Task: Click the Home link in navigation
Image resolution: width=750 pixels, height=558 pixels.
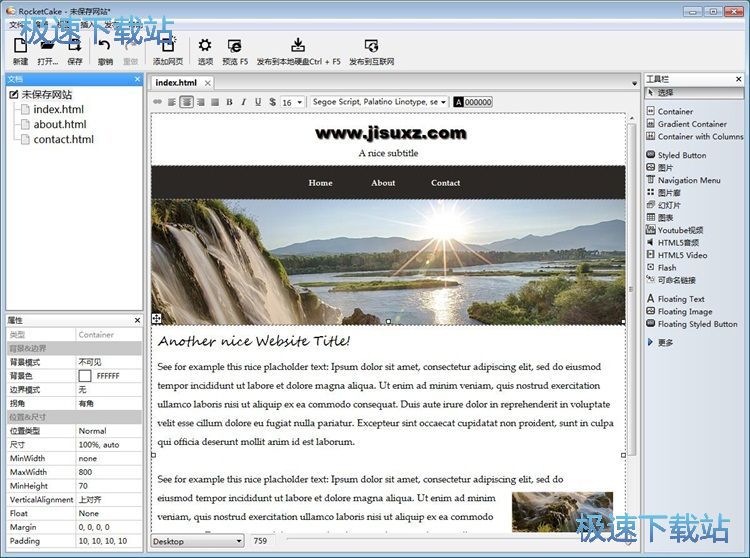Action: [320, 183]
